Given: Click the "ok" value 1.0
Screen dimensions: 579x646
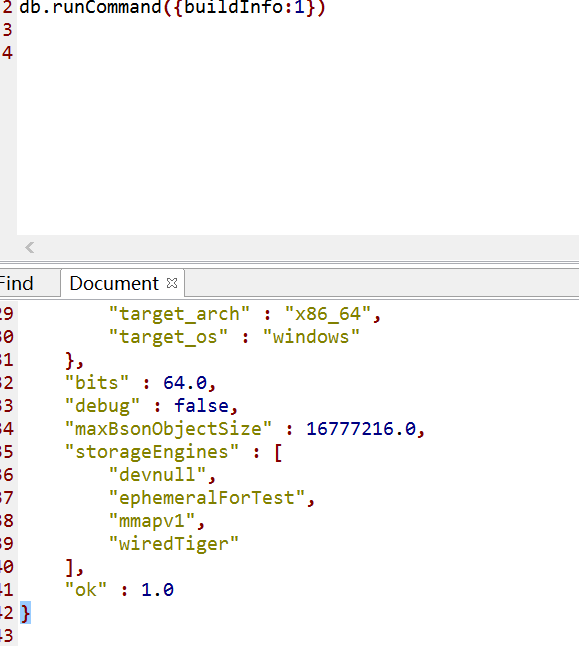Looking at the screenshot, I should (x=157, y=590).
